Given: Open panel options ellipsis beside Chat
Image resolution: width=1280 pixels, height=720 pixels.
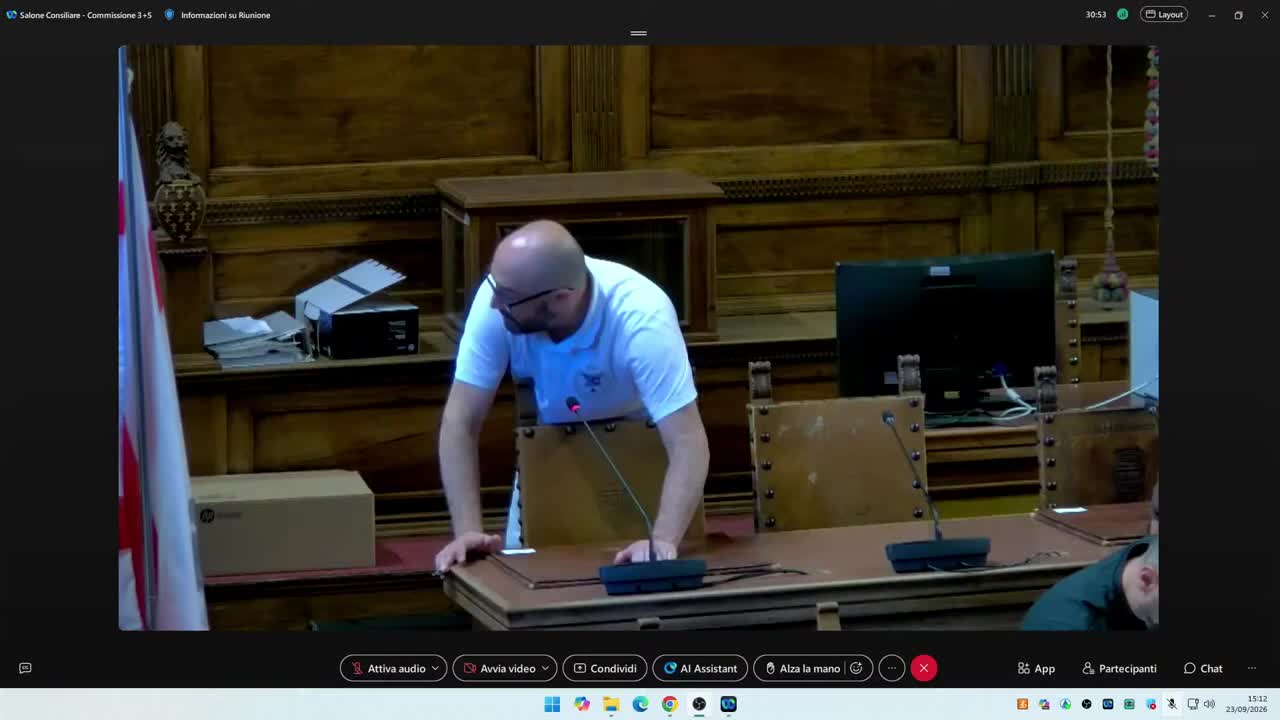Looking at the screenshot, I should click(1251, 668).
